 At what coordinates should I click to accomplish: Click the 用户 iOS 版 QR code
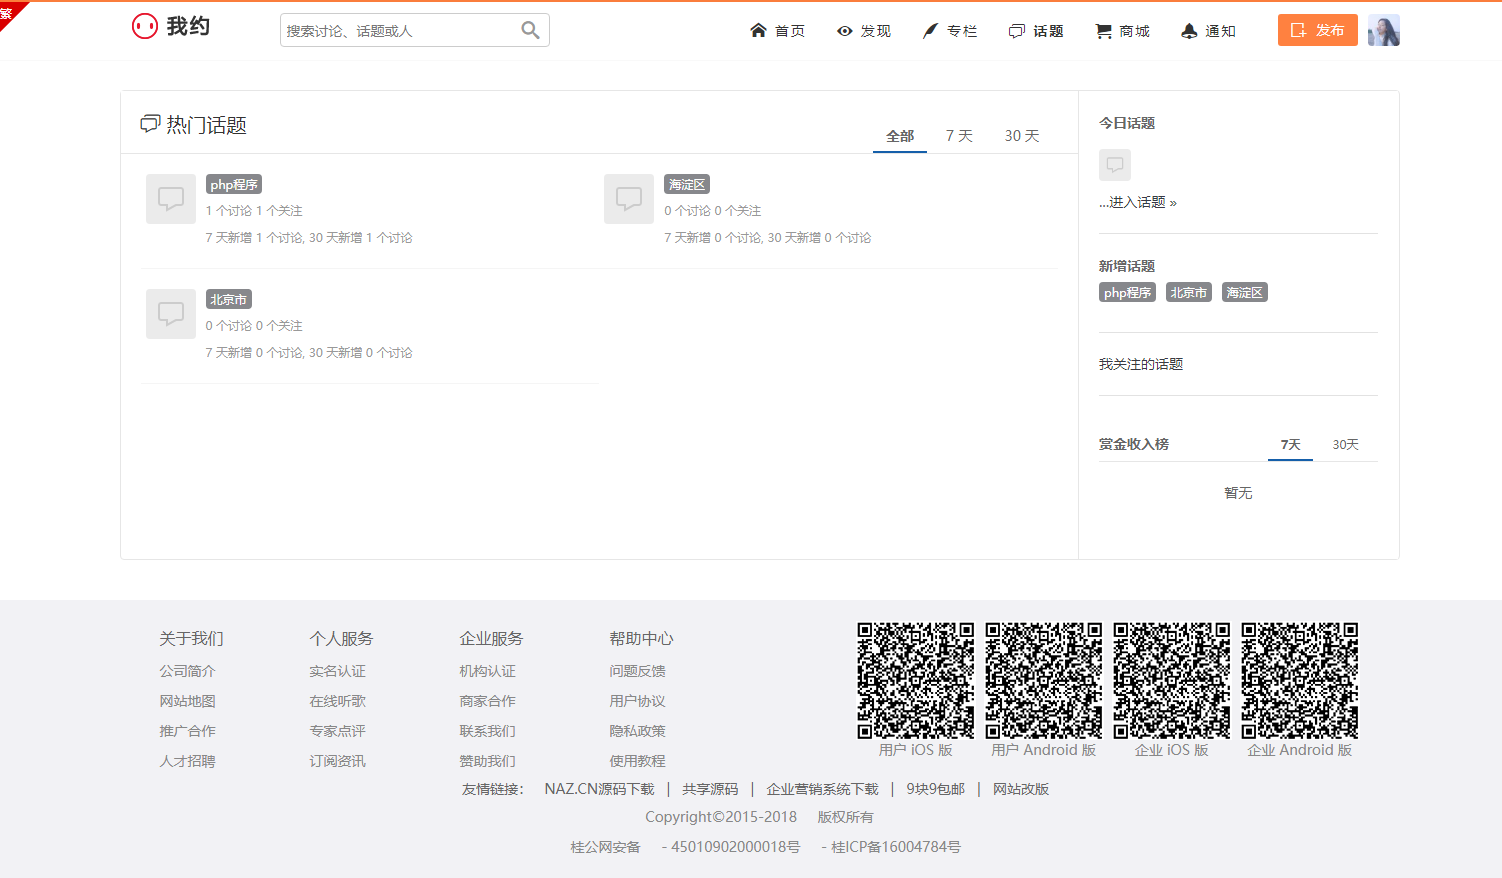coord(915,680)
